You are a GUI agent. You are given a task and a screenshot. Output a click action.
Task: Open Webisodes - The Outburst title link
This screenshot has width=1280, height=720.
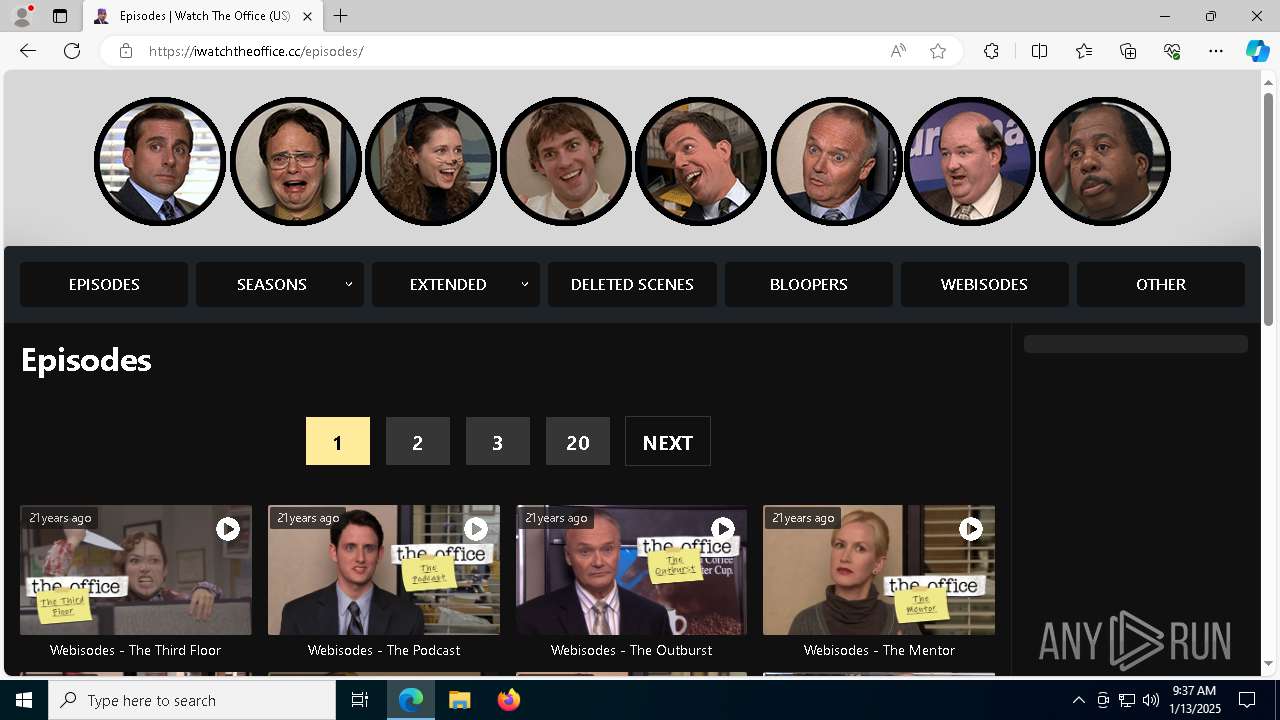(631, 650)
